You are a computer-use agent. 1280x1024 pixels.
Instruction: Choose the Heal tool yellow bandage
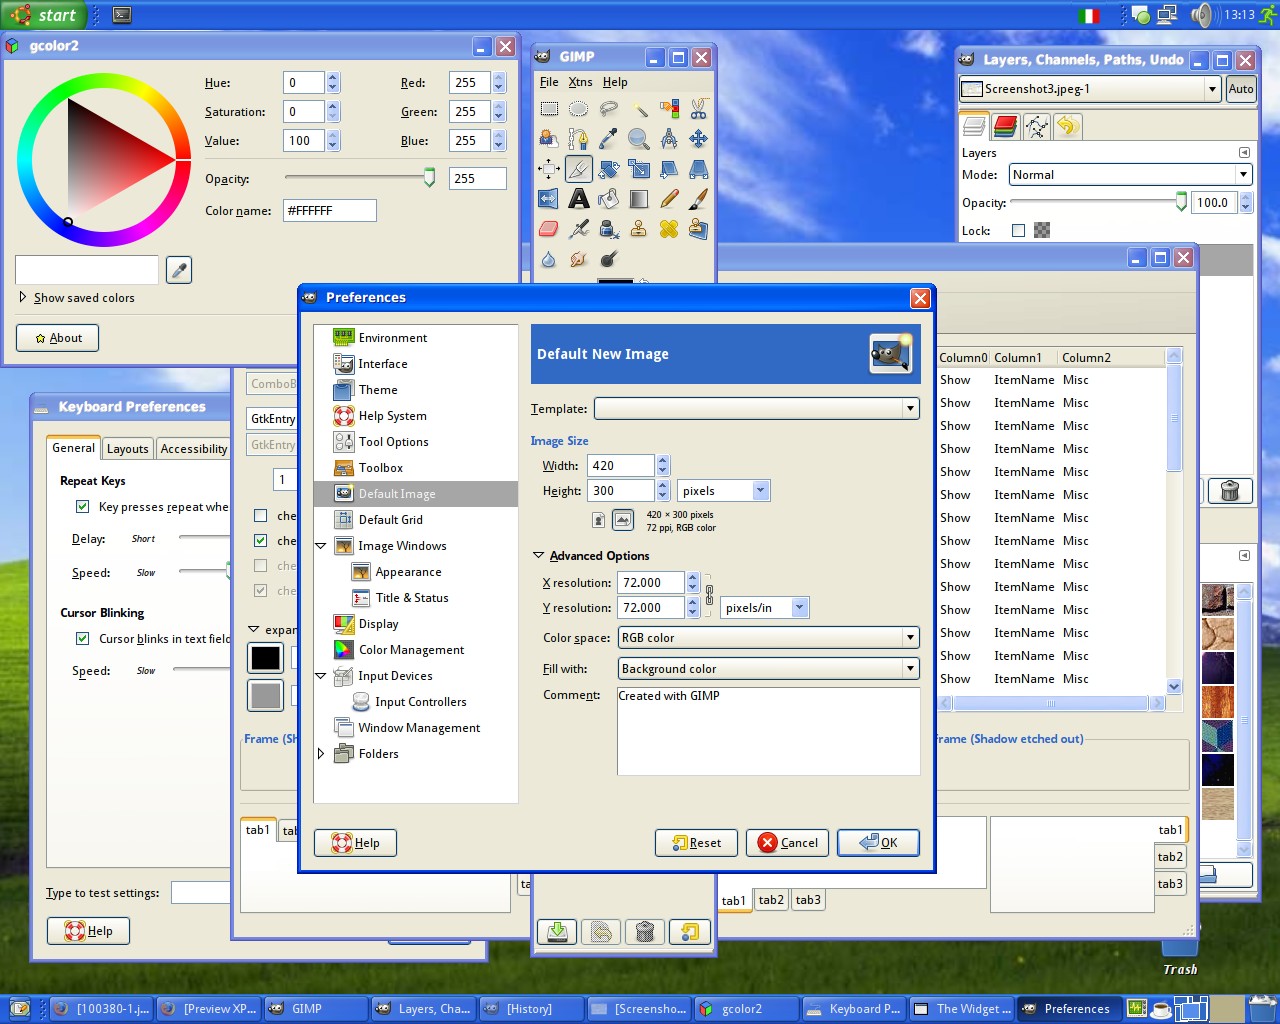[x=669, y=229]
